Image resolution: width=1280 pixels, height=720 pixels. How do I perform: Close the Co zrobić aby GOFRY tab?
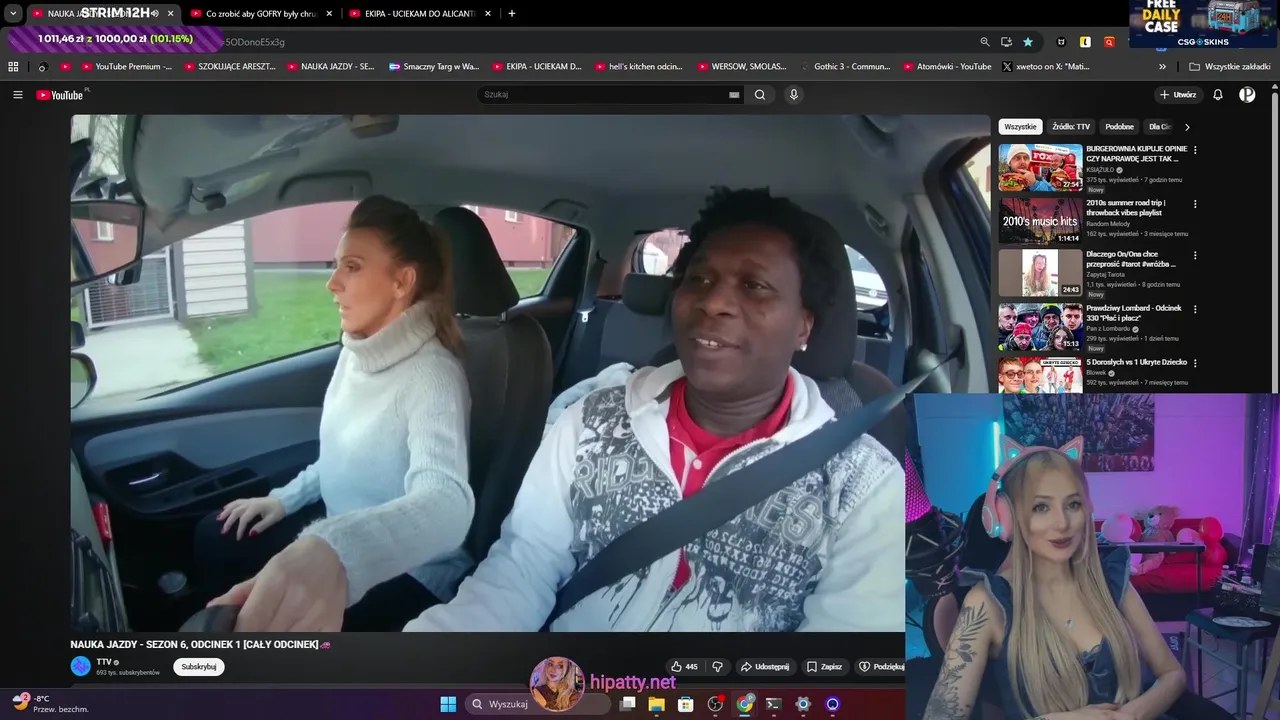click(x=329, y=14)
